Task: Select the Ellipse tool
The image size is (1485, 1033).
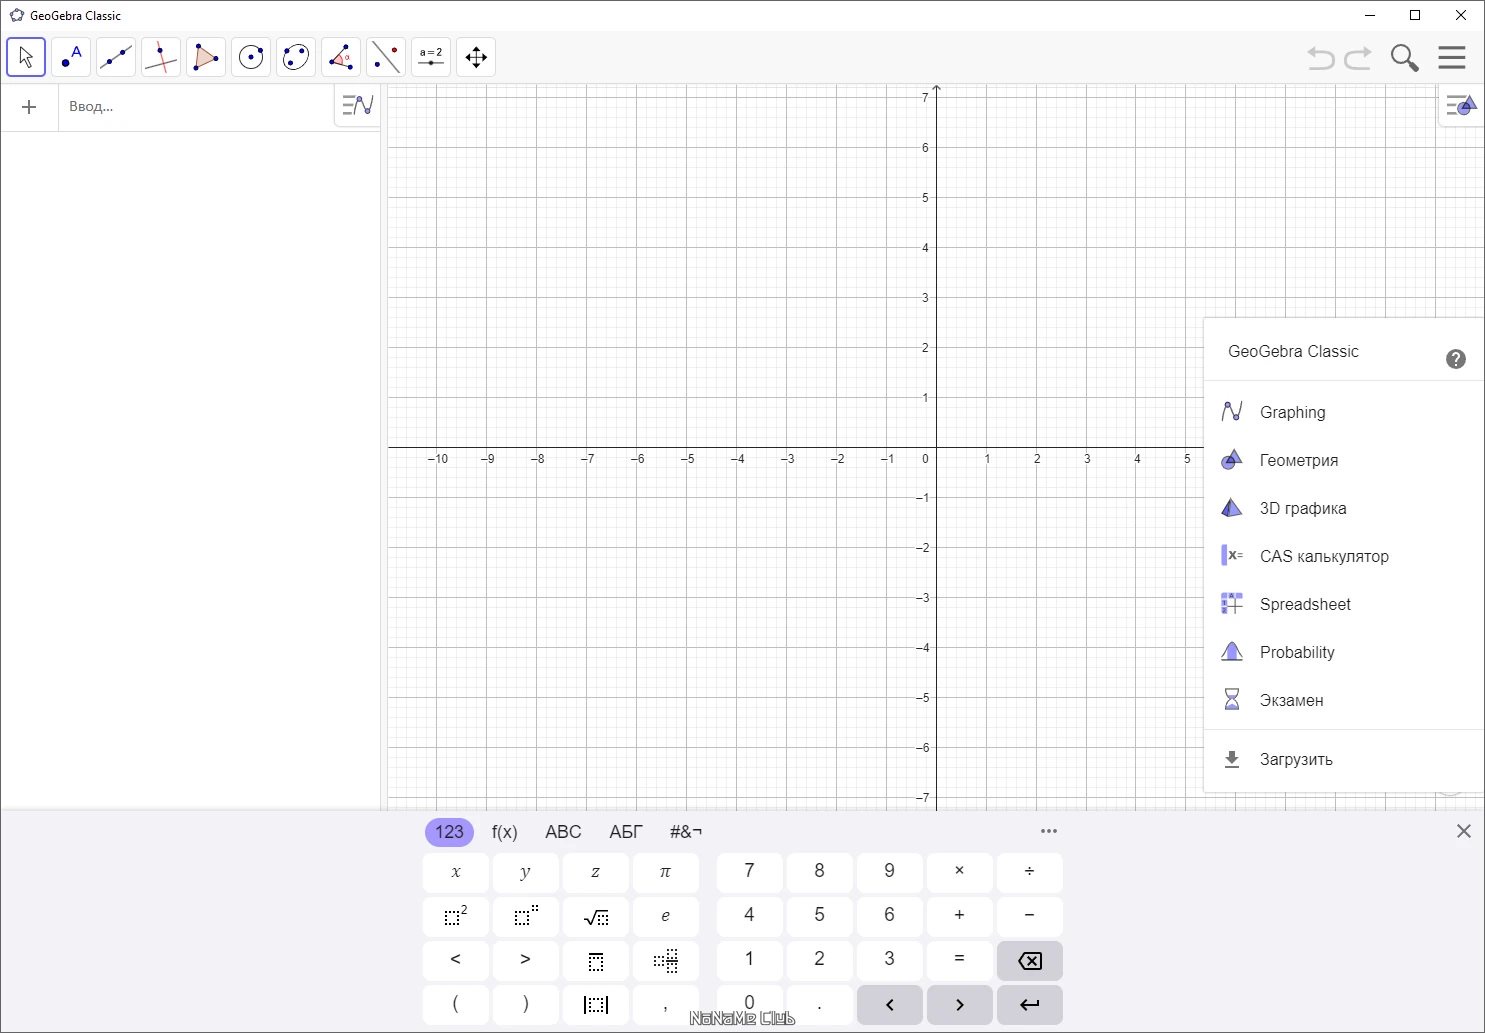Action: click(x=296, y=57)
